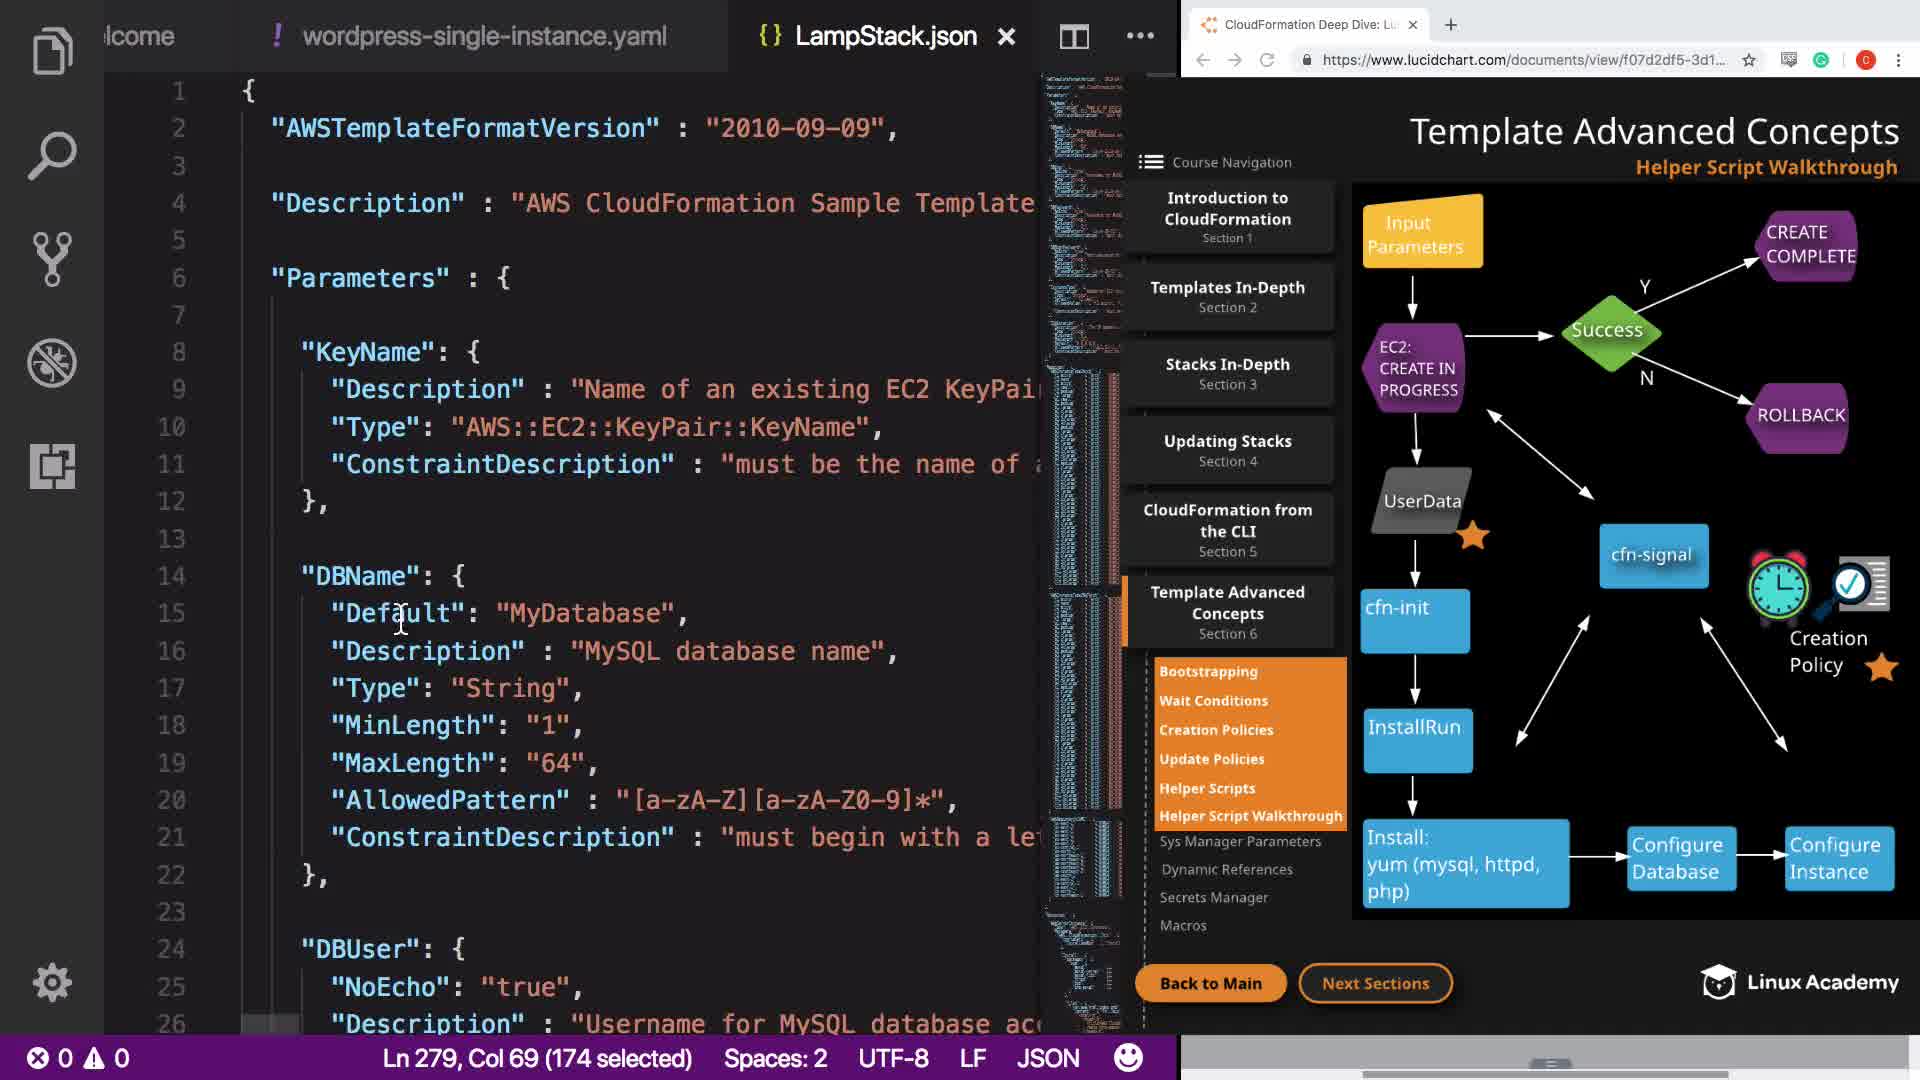The width and height of the screenshot is (1920, 1080).
Task: Bookmark page with star icon
Action: point(1749,60)
